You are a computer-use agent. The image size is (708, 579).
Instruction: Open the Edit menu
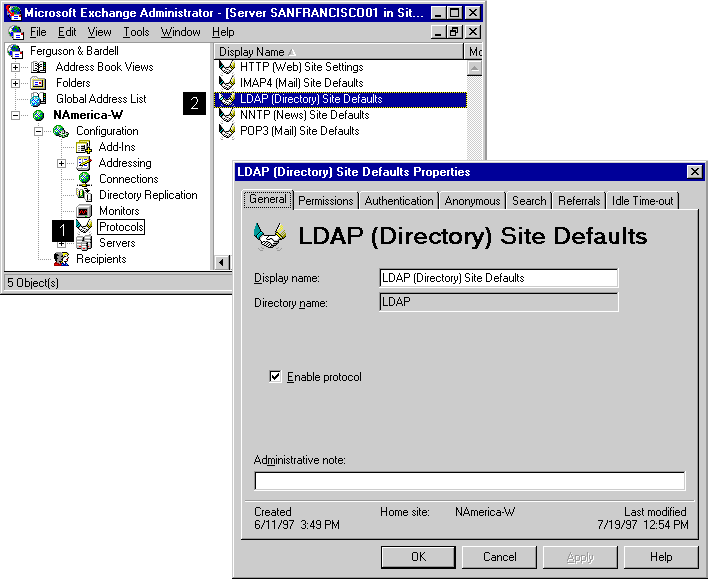[67, 33]
